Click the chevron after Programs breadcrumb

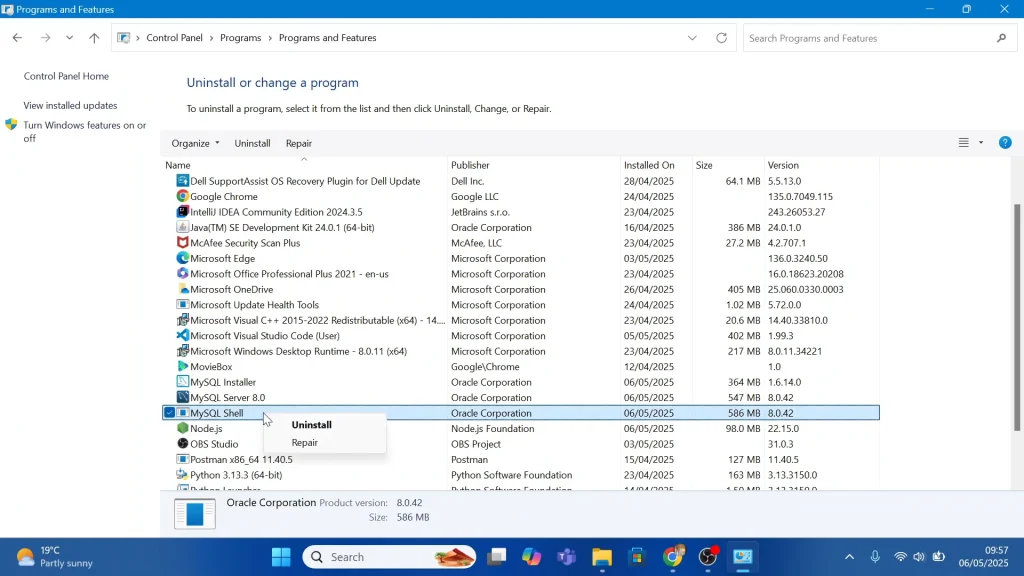[270, 38]
